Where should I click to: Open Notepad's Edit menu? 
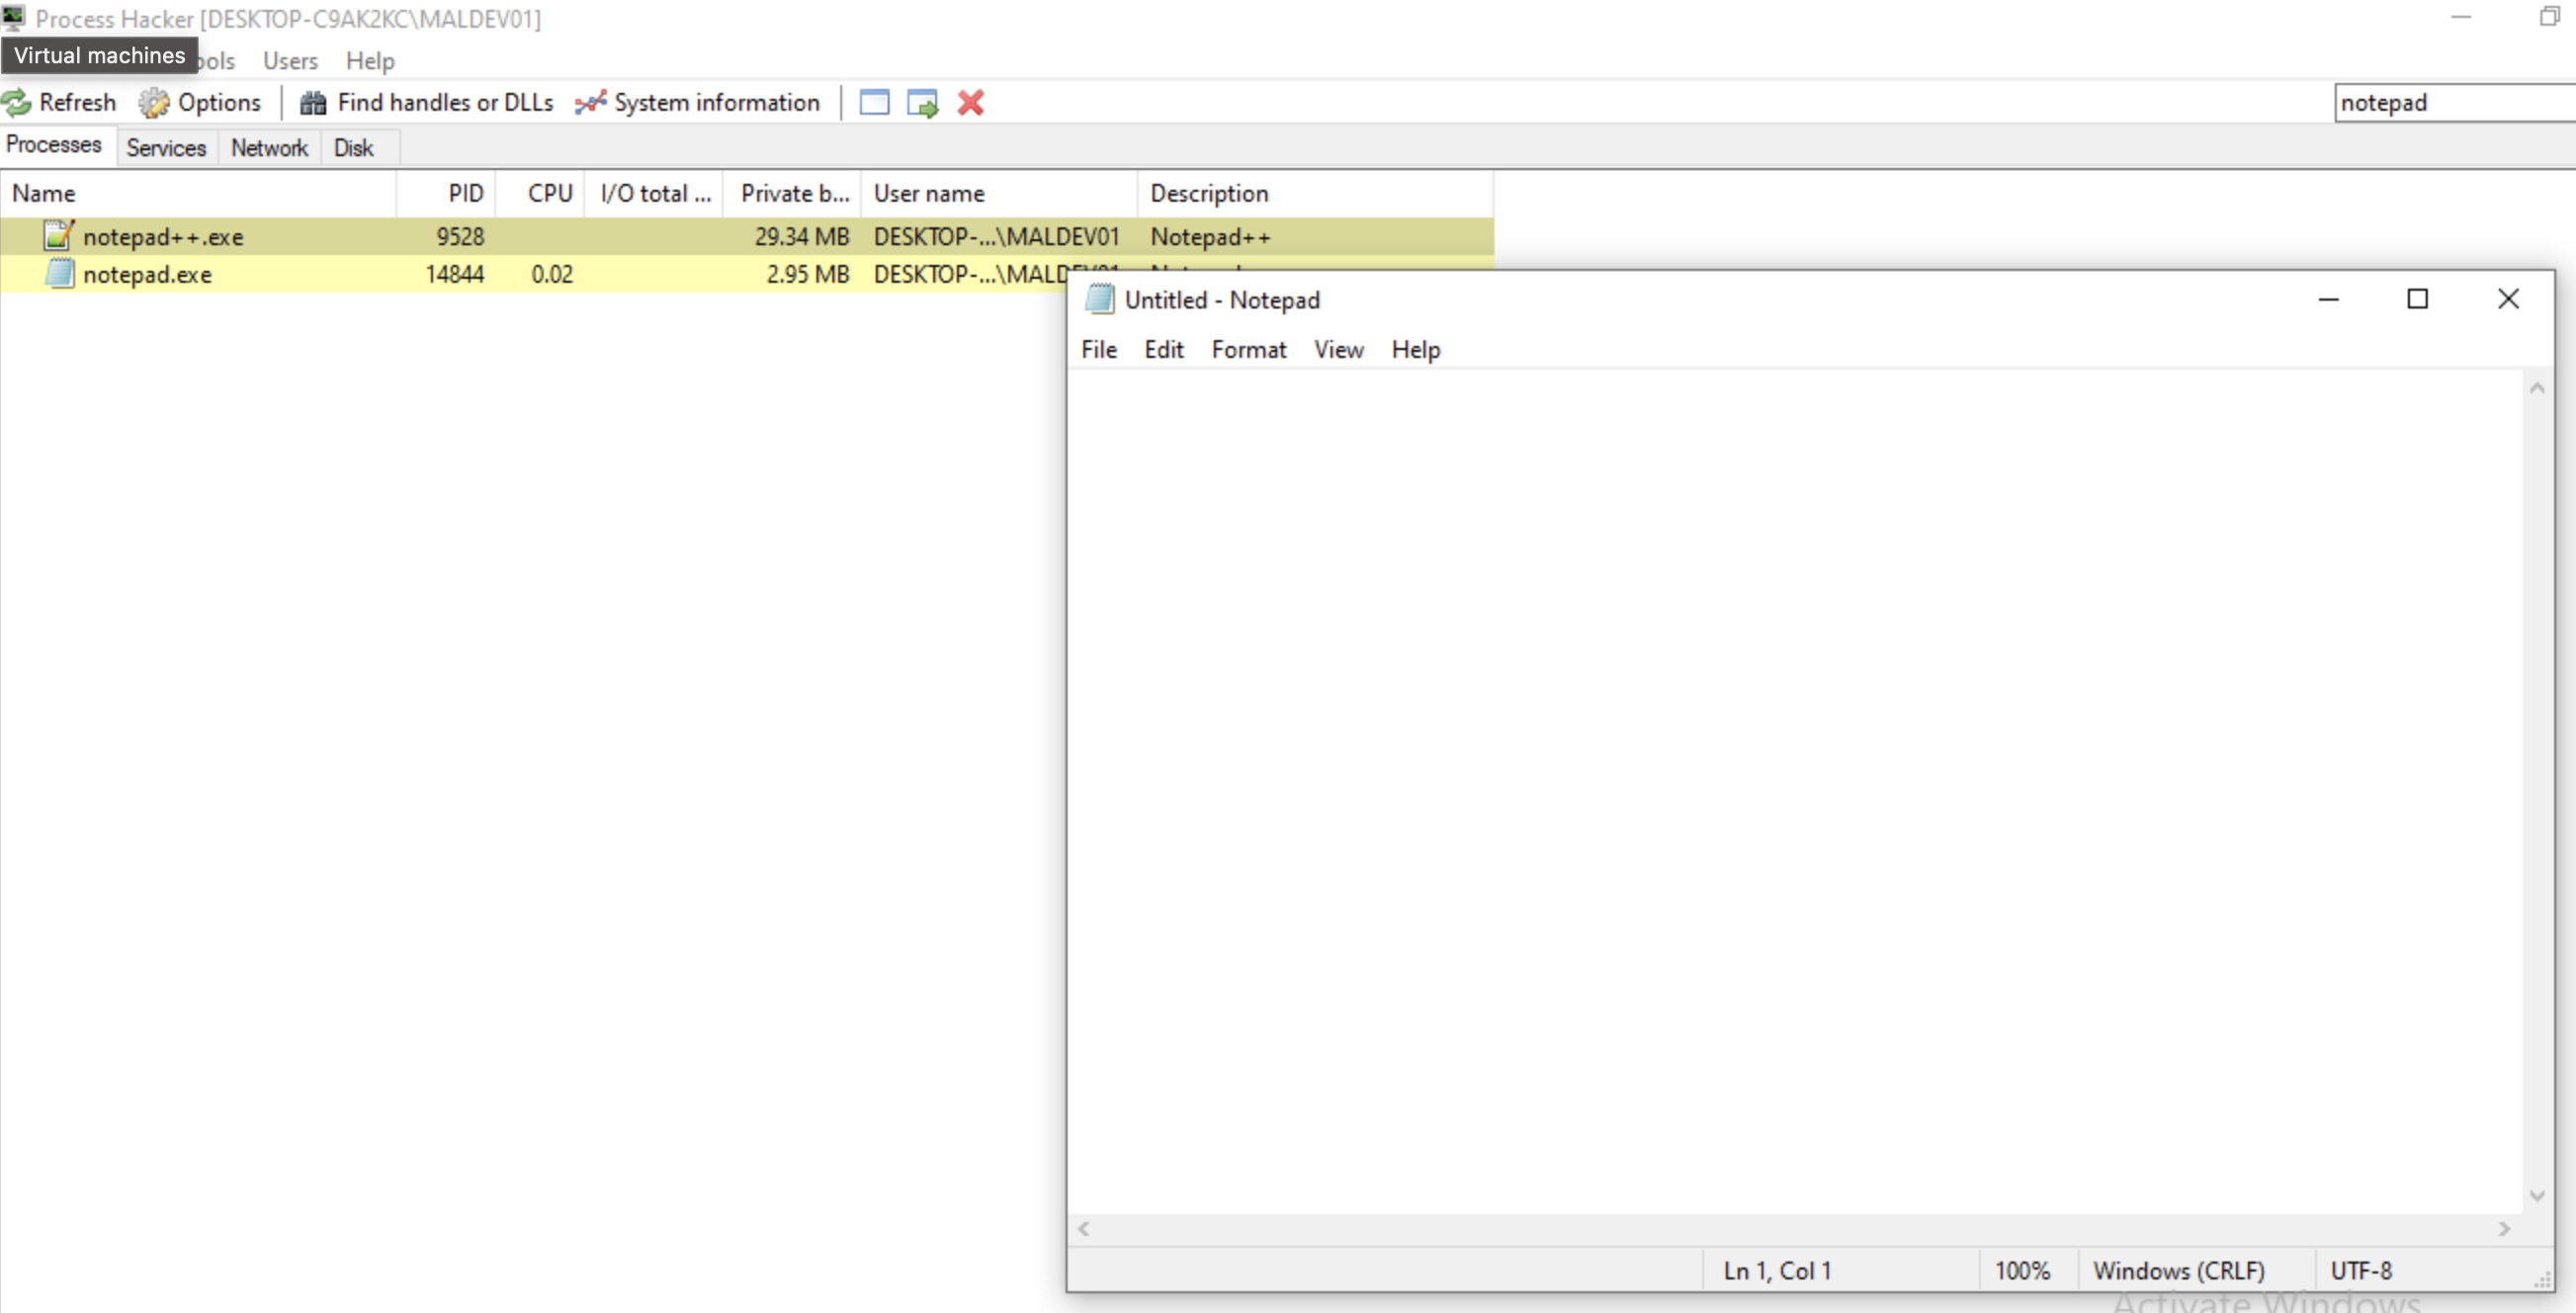coord(1163,349)
